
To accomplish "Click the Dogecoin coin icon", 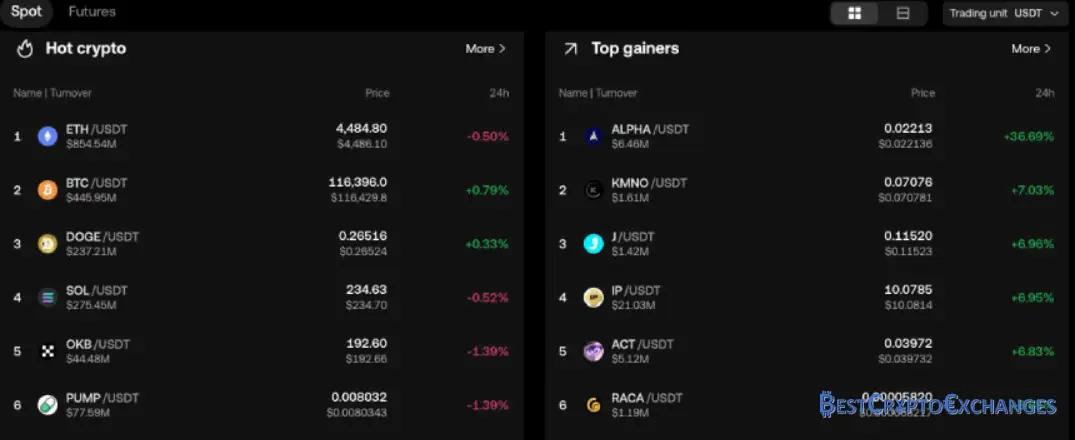I will (x=47, y=244).
